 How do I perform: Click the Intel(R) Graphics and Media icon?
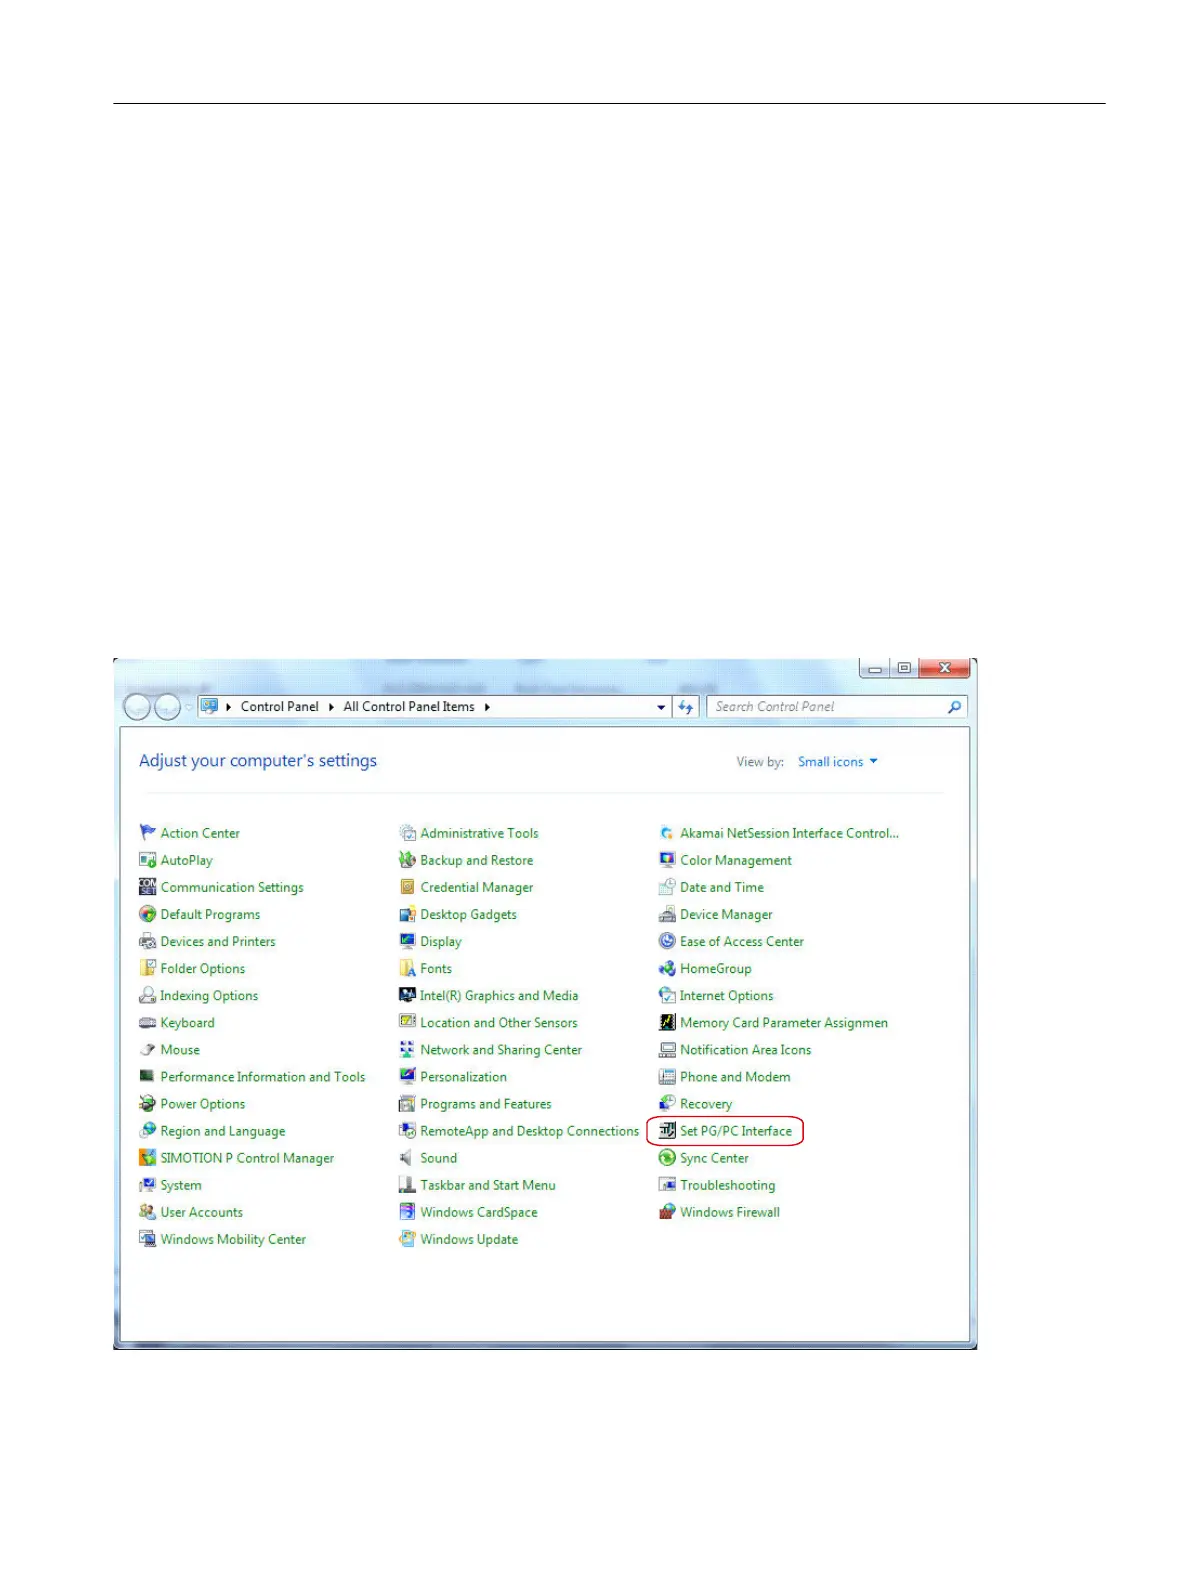[407, 994]
